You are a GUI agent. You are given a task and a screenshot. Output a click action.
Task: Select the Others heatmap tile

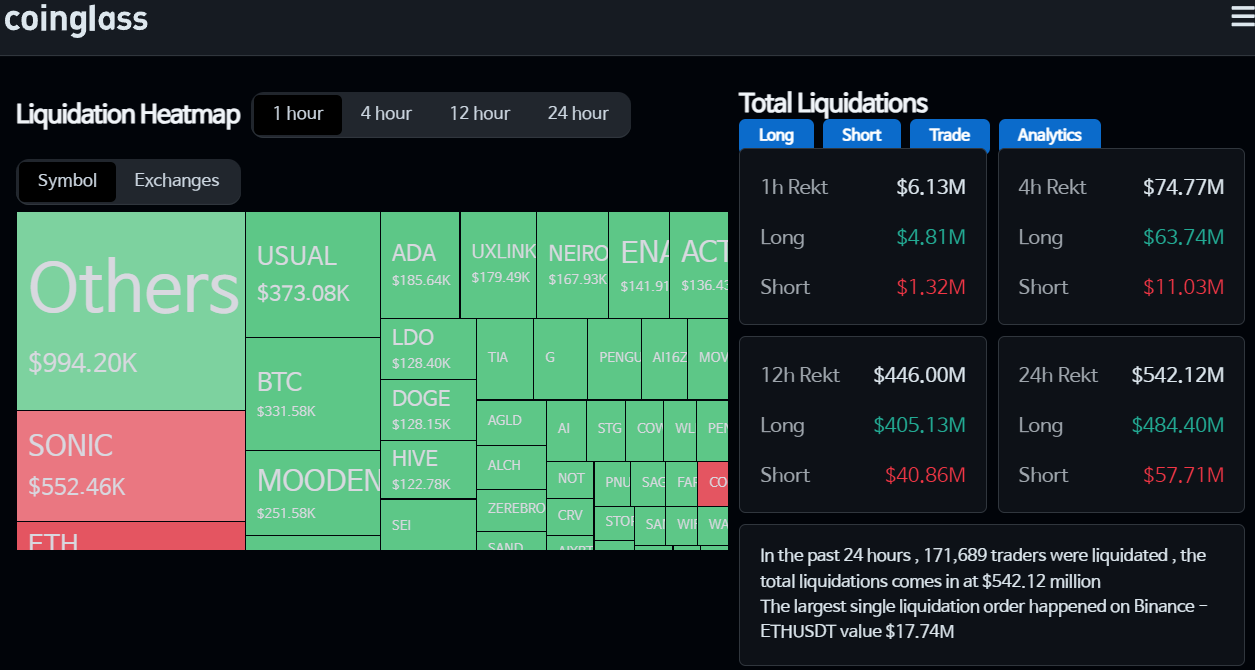[131, 311]
